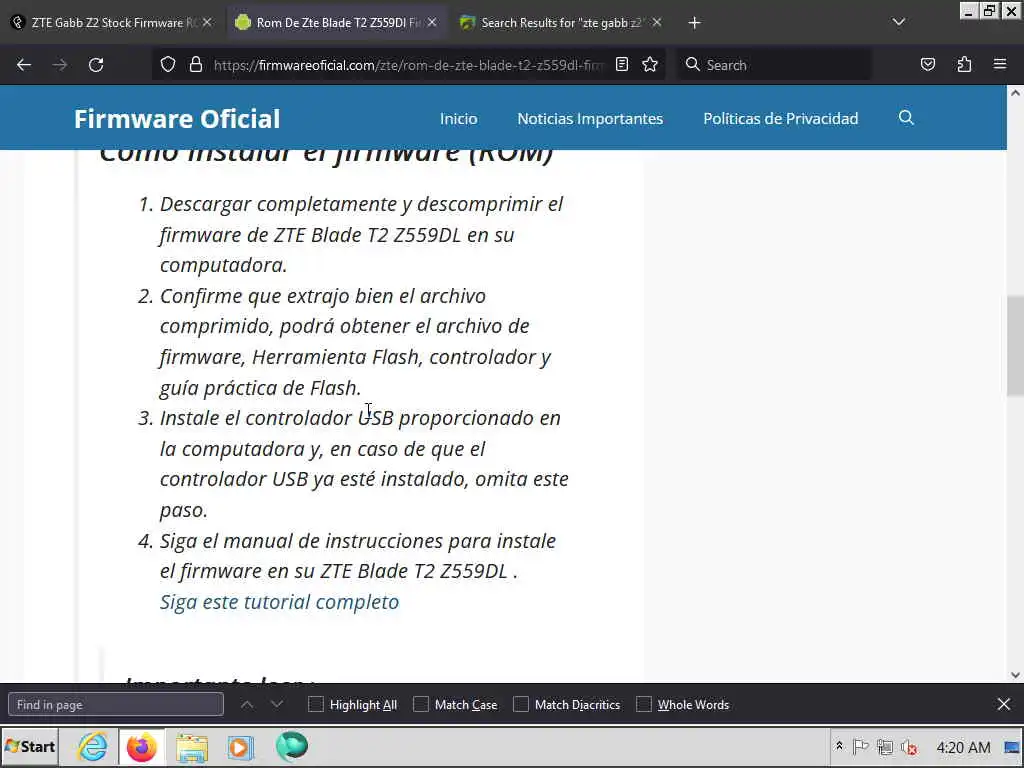
Task: Follow the Siga este tutorial completo link
Action: pyautogui.click(x=279, y=601)
